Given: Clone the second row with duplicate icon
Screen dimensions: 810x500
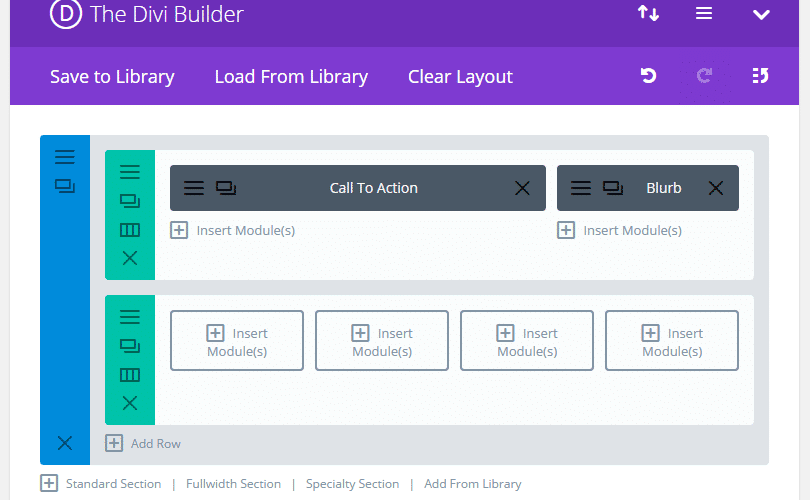Looking at the screenshot, I should [x=130, y=346].
